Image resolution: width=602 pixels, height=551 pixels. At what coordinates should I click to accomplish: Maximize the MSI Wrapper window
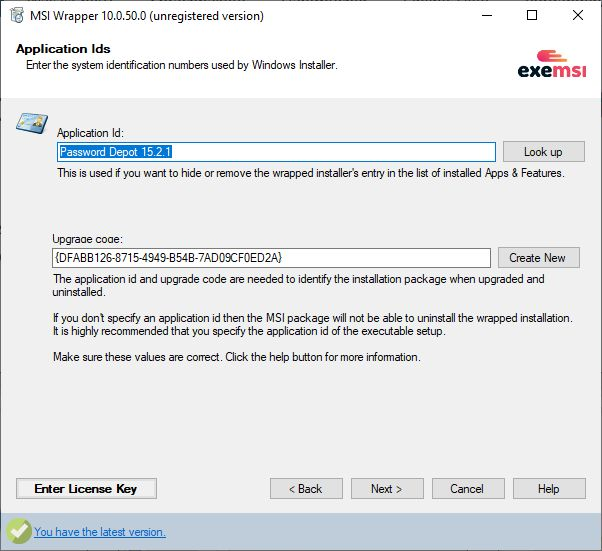pyautogui.click(x=532, y=15)
